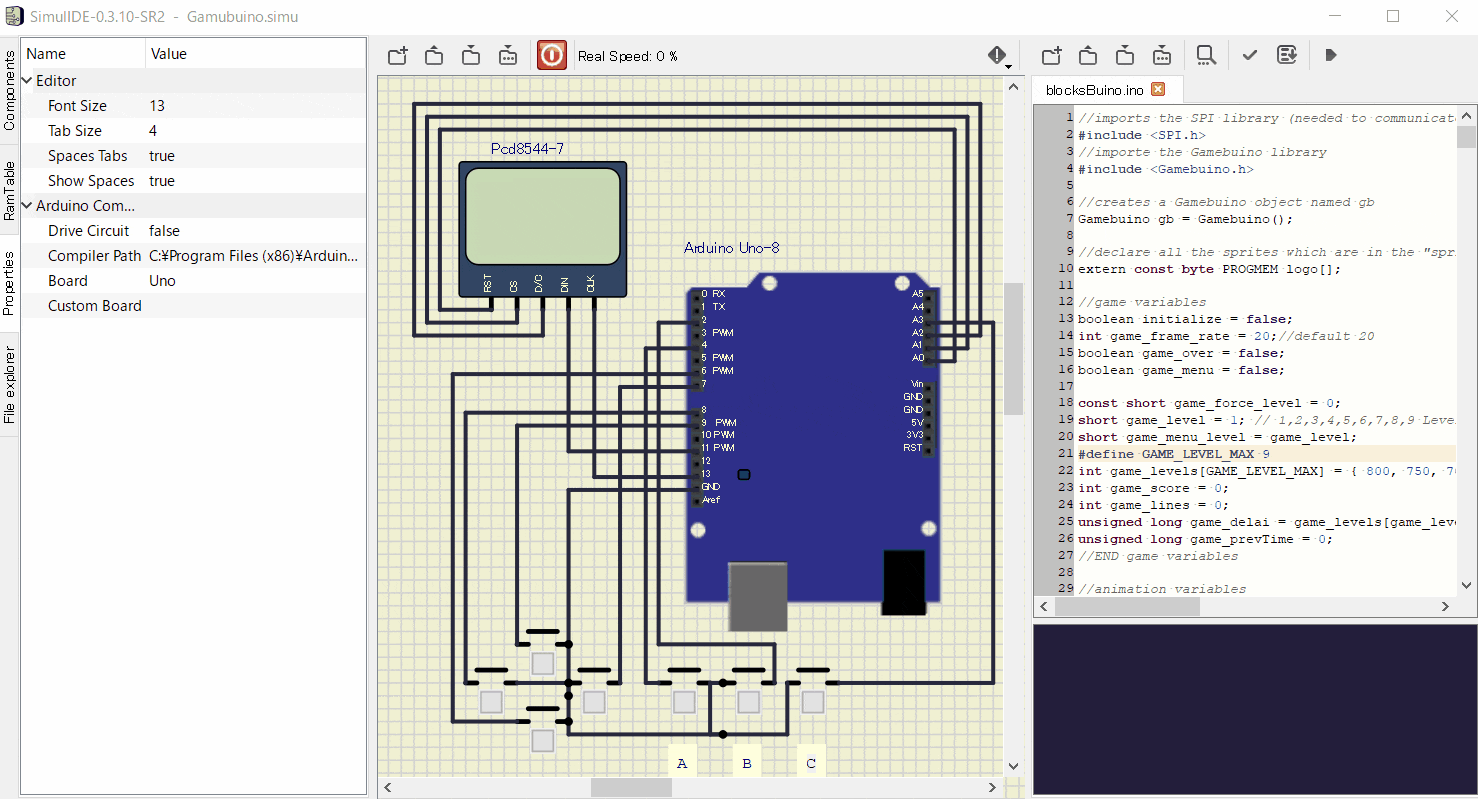Create a new circuit with the toolbar icon
This screenshot has height=799, width=1478.
(397, 55)
